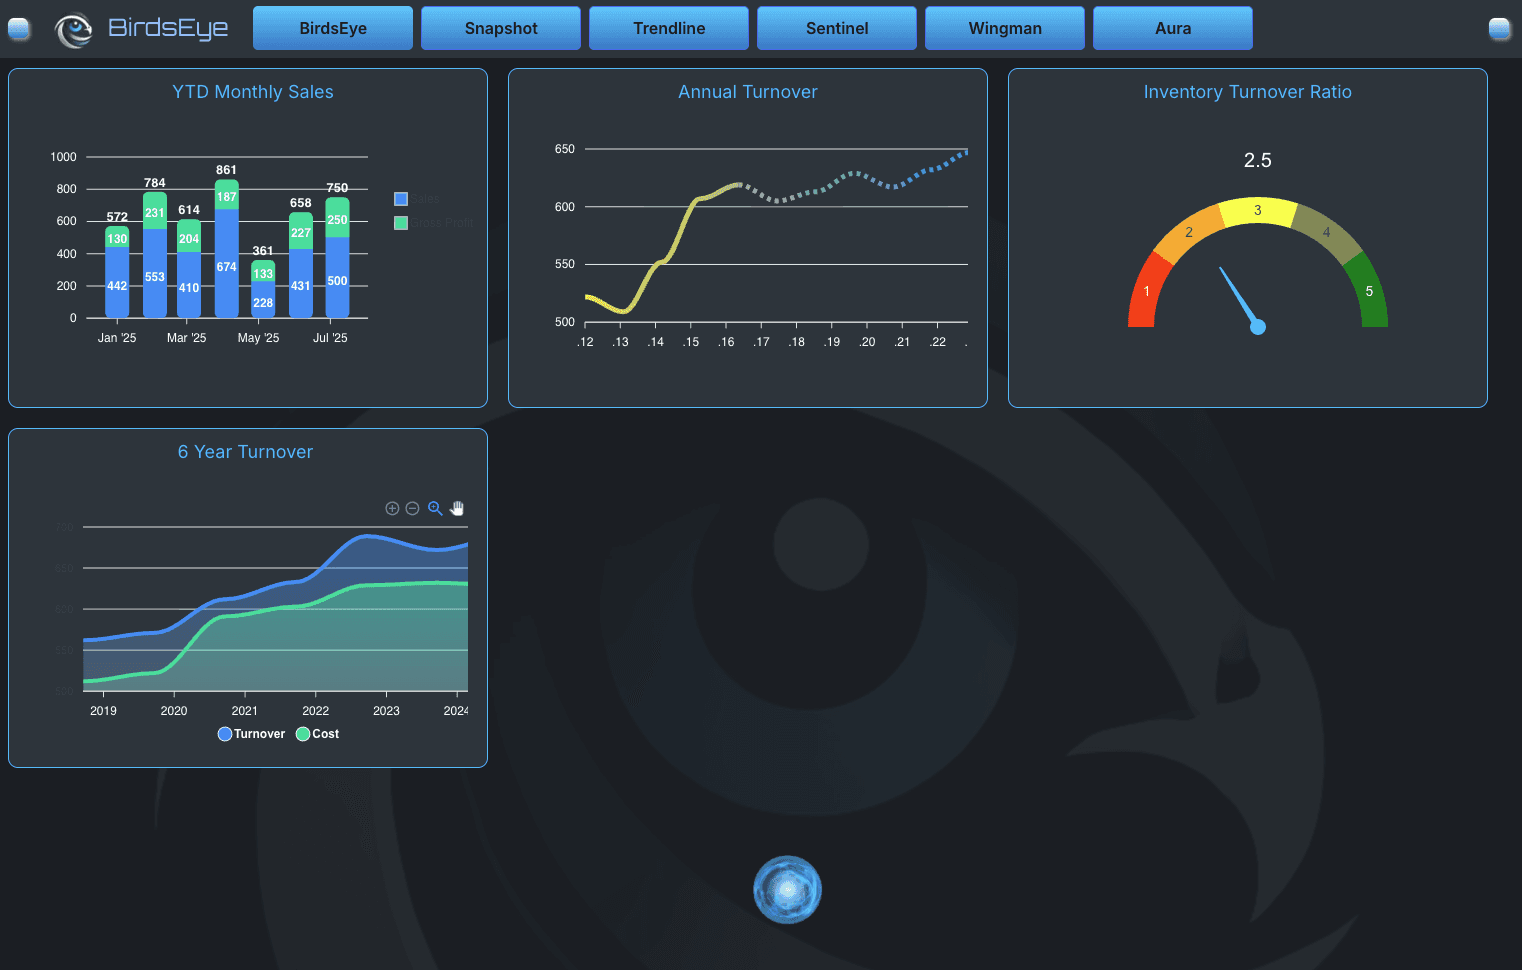Click the orange gauge segment labeled 2
The image size is (1522, 970).
coord(1189,232)
